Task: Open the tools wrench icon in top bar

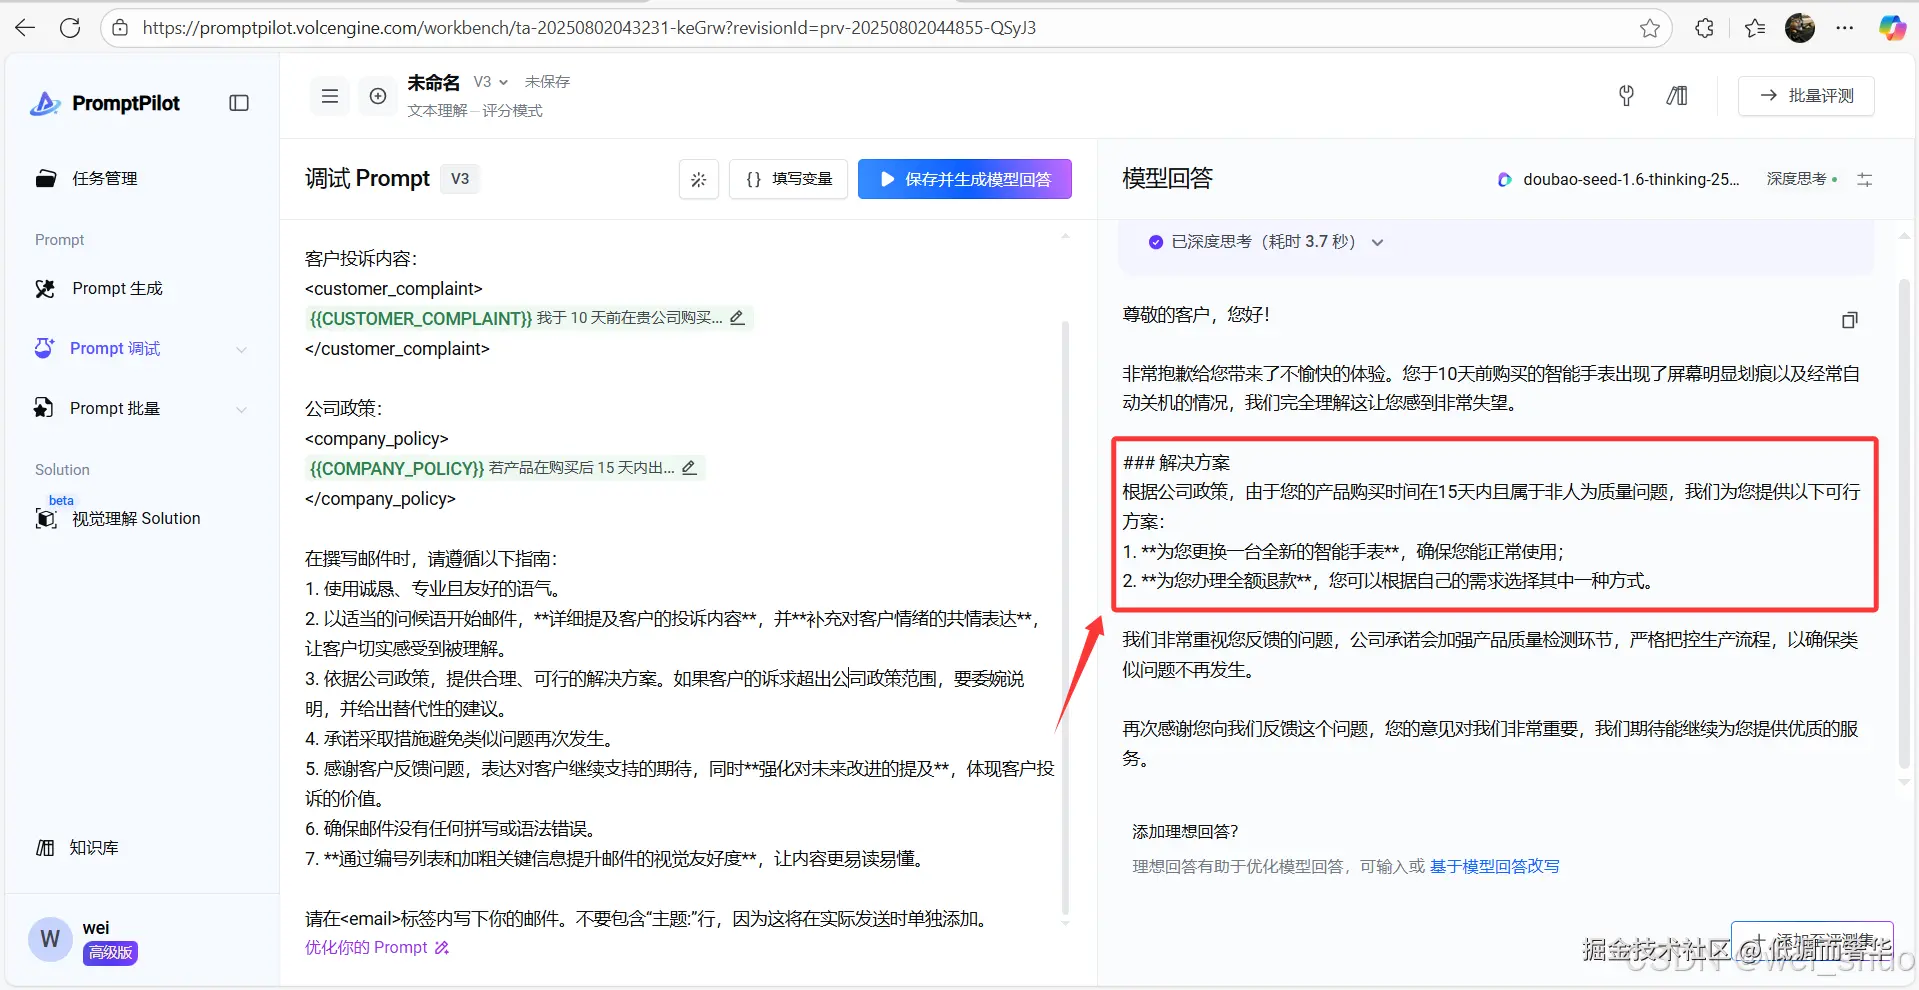Action: 1625,96
